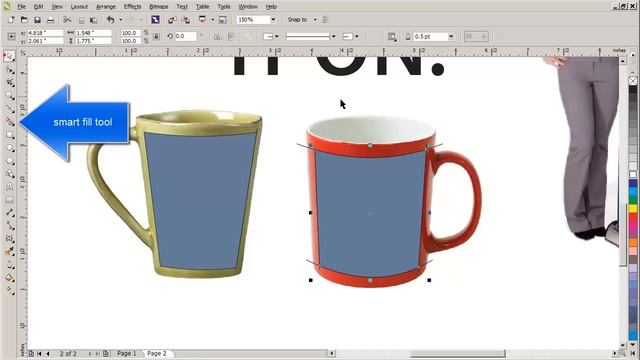Go to previous page arrow
Image resolution: width=640 pixels, height=360 pixels.
48,353
